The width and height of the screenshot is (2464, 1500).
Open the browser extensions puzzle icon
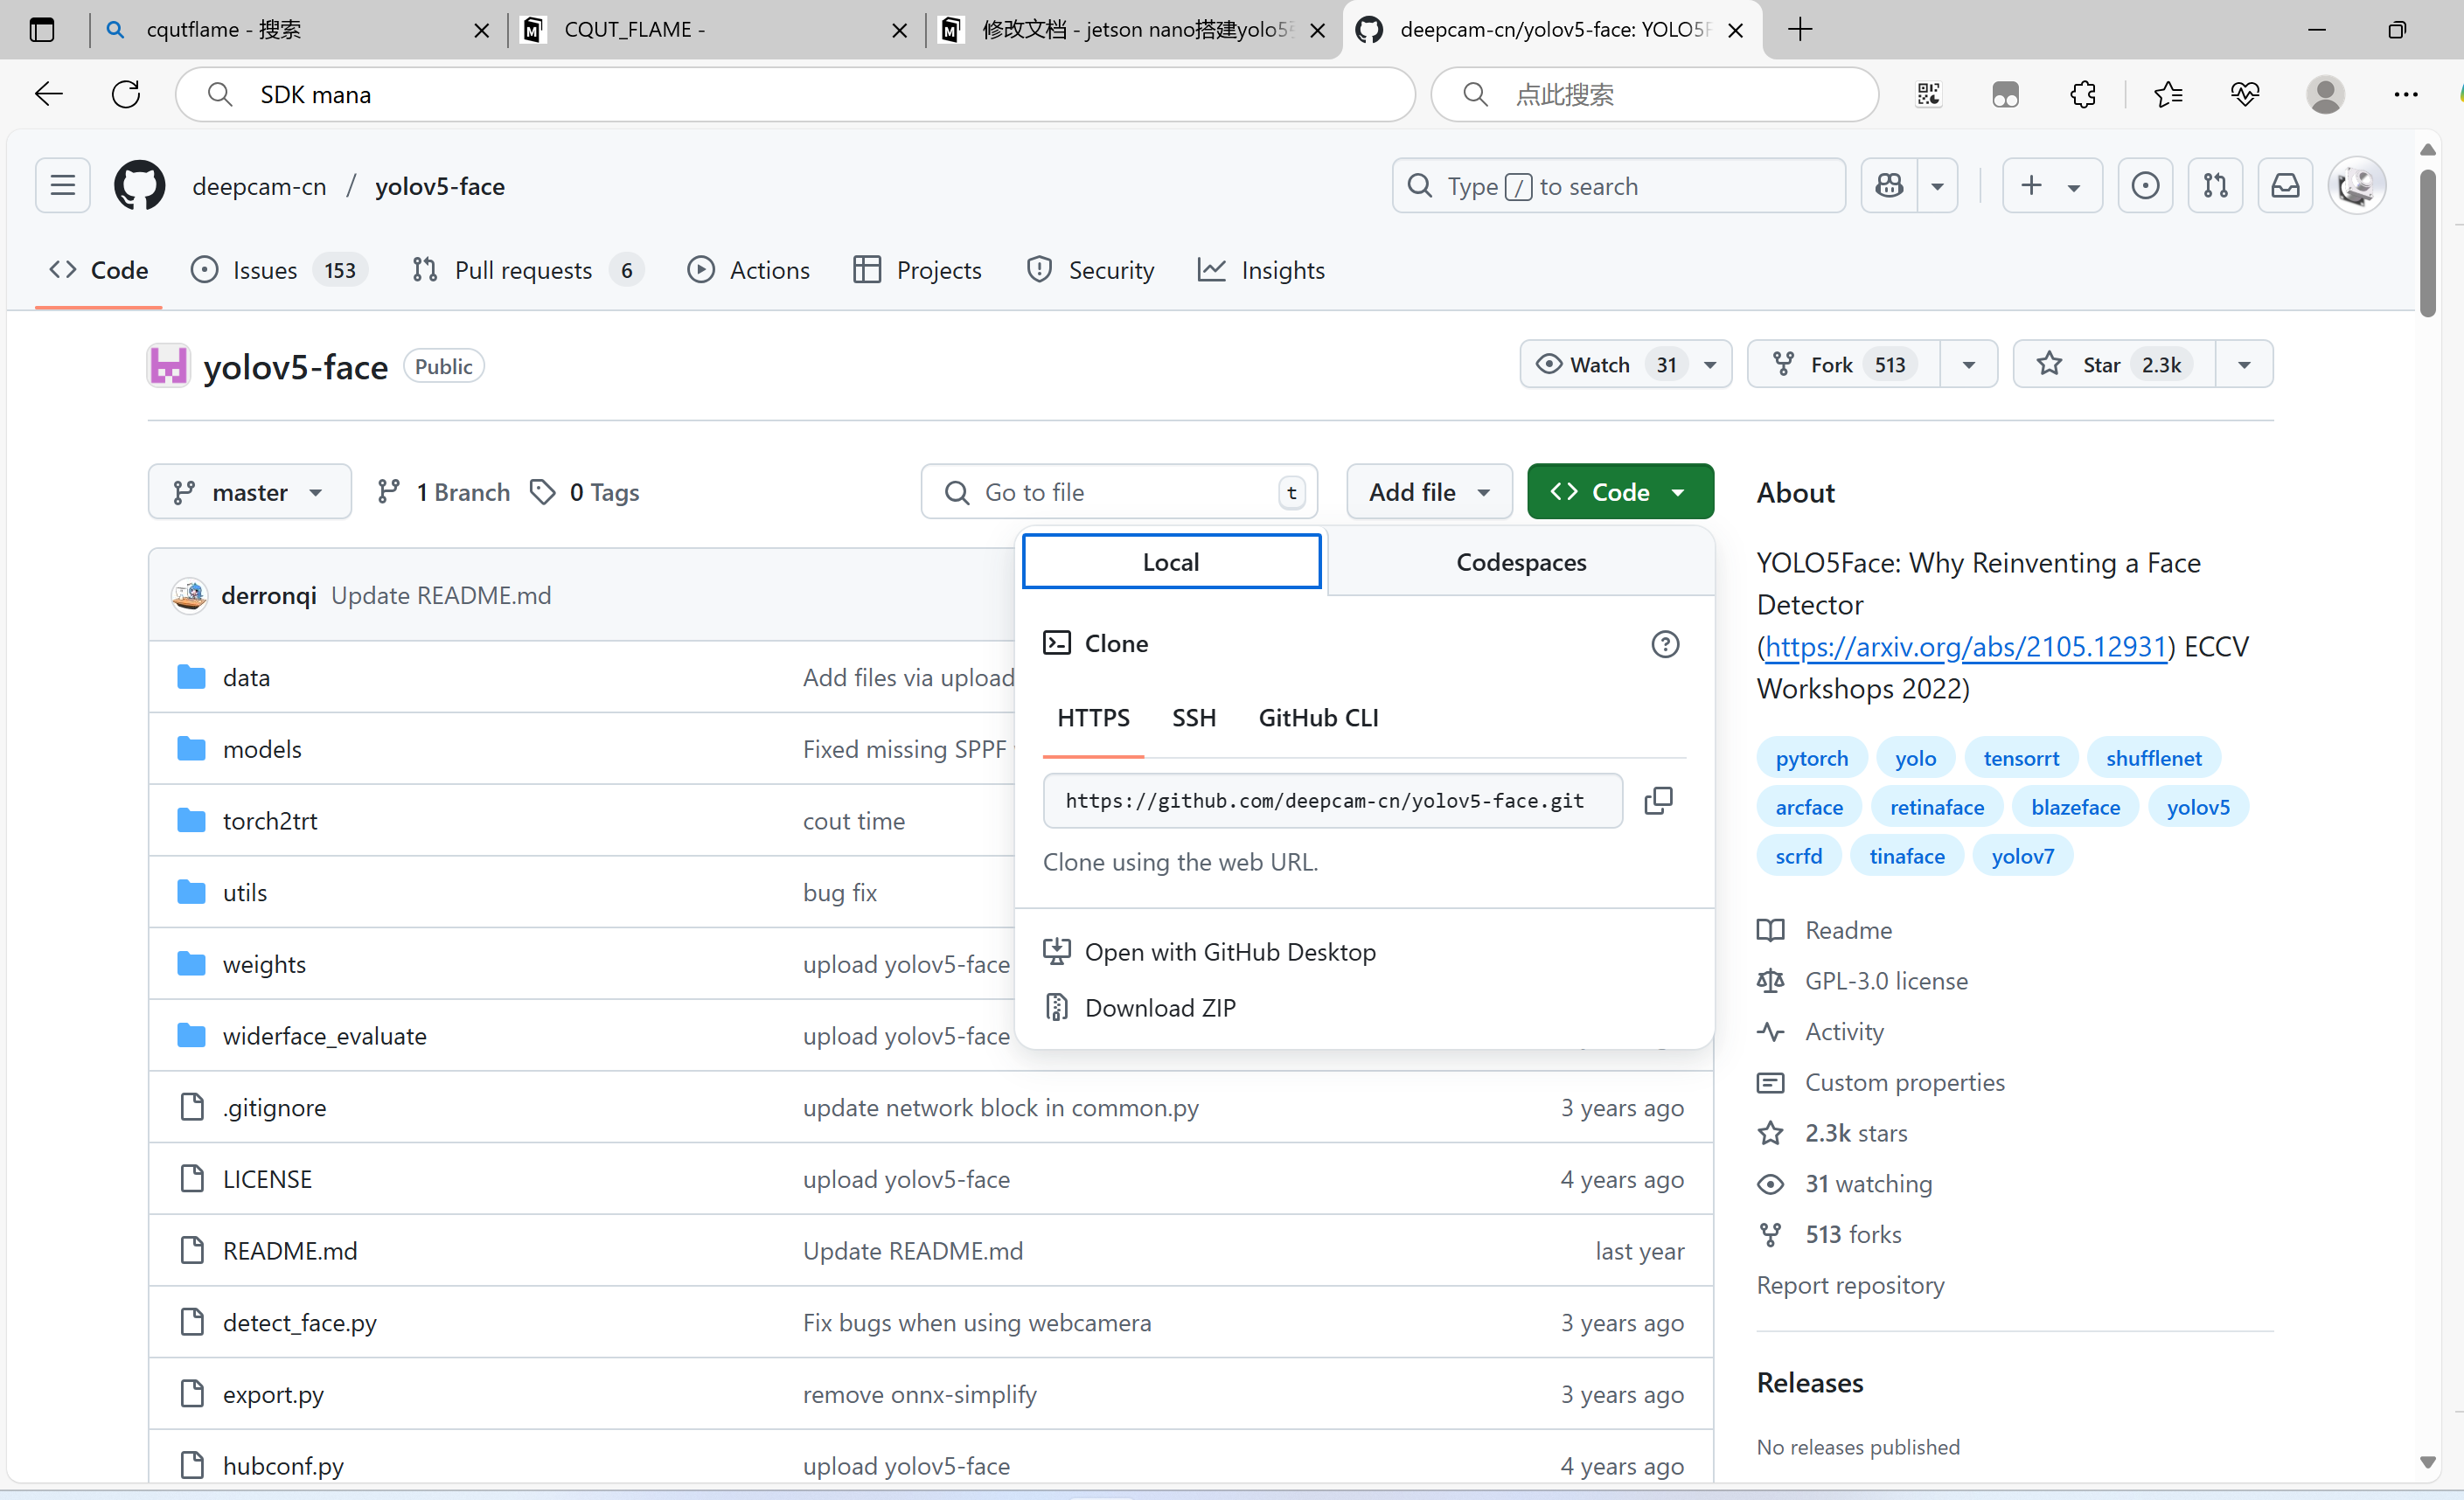pos(2083,94)
